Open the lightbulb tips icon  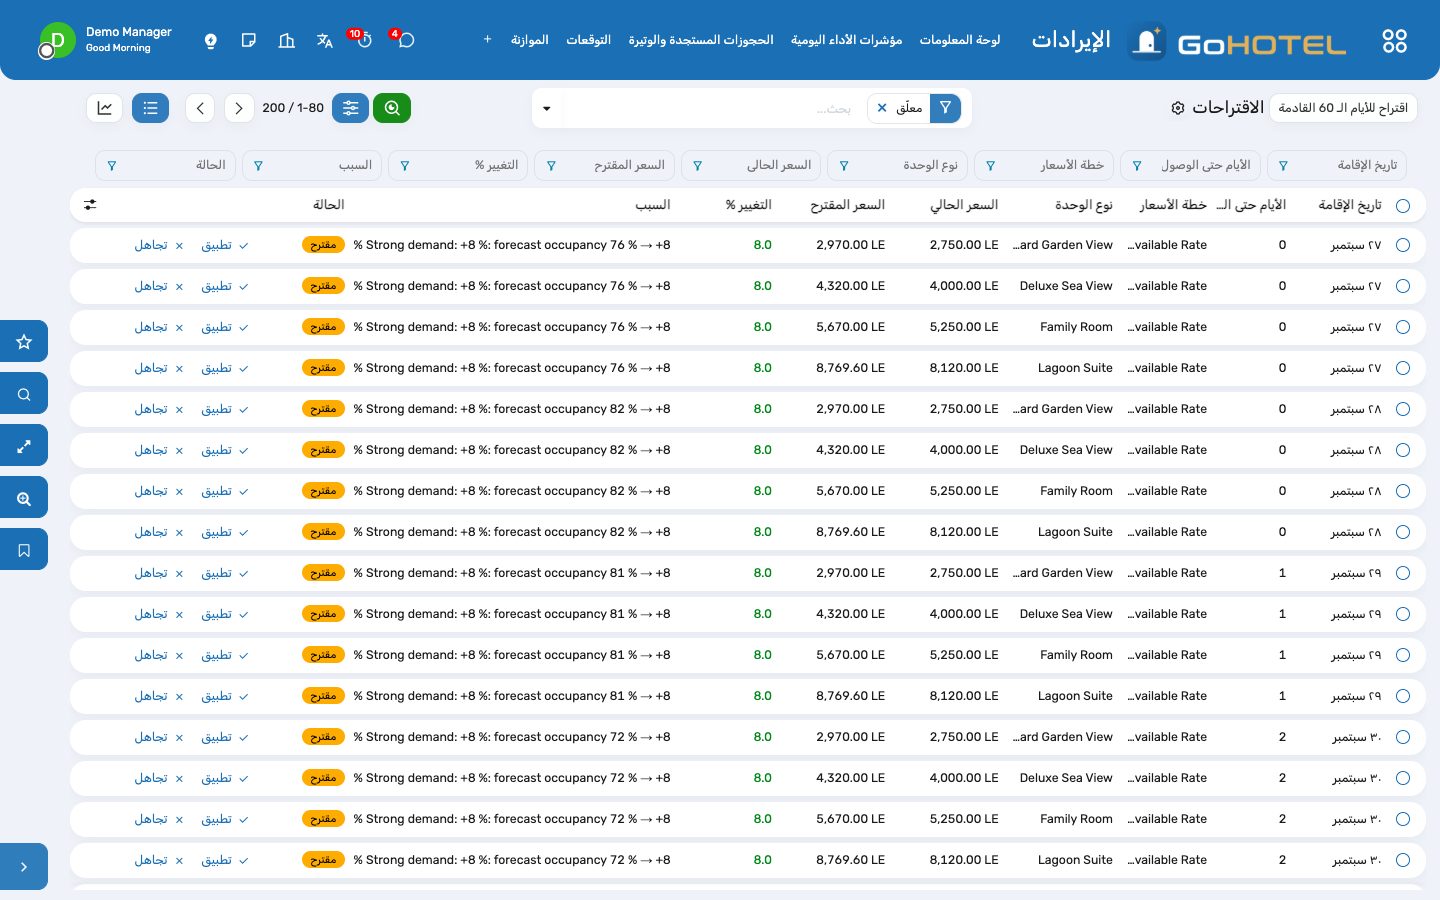click(211, 41)
